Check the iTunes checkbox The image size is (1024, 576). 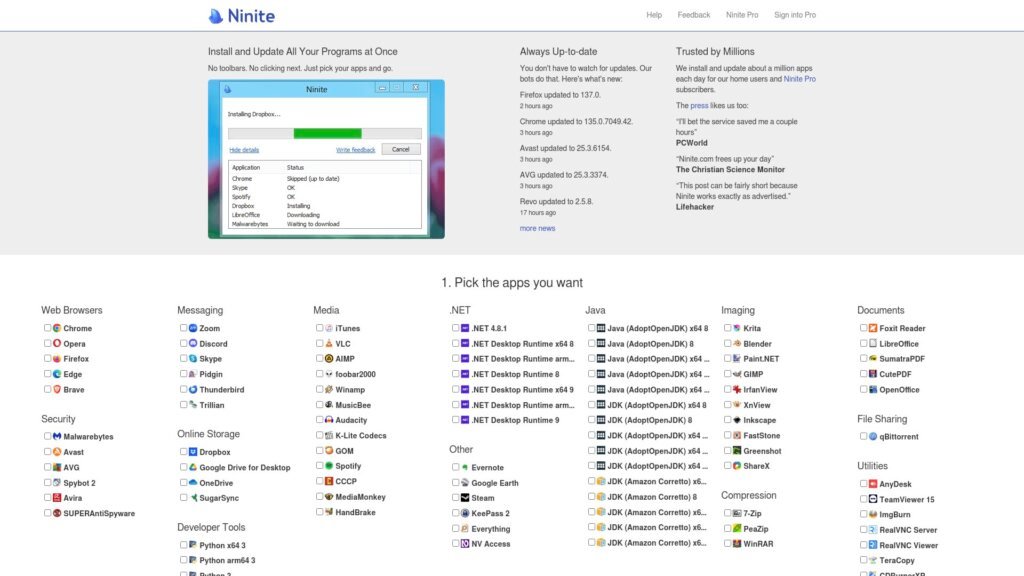pyautogui.click(x=319, y=328)
